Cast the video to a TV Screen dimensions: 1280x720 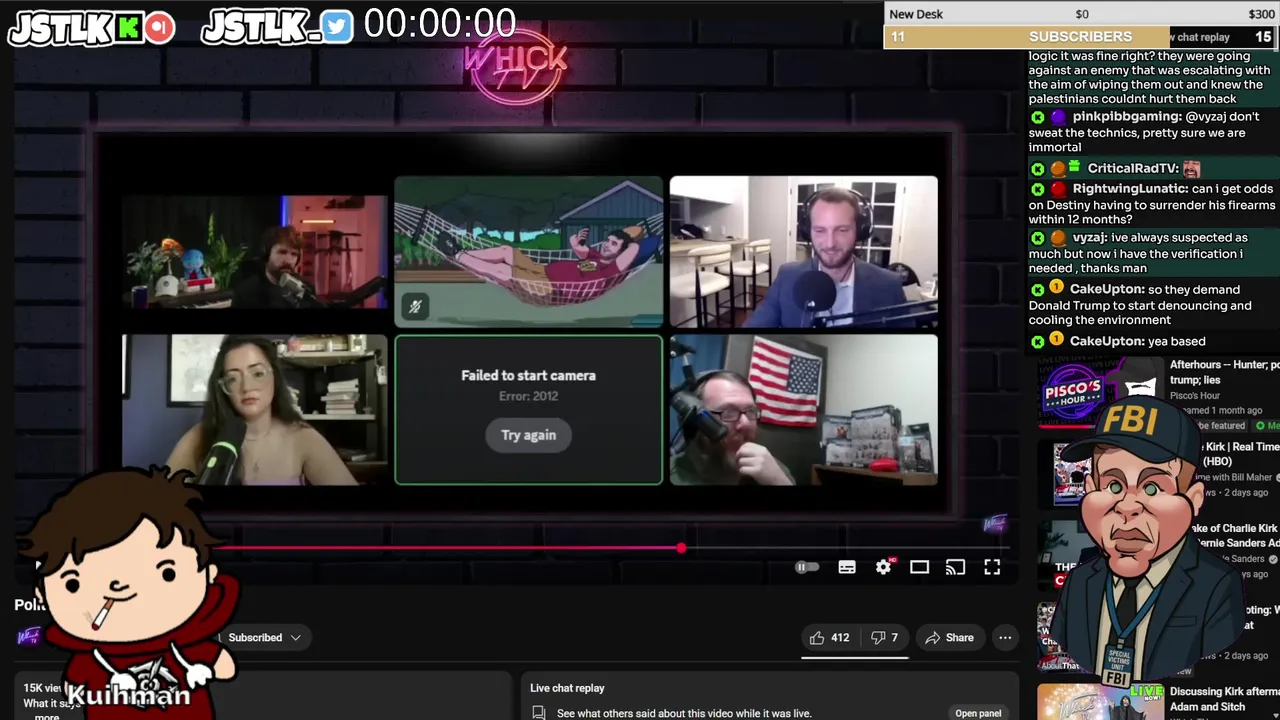click(955, 568)
